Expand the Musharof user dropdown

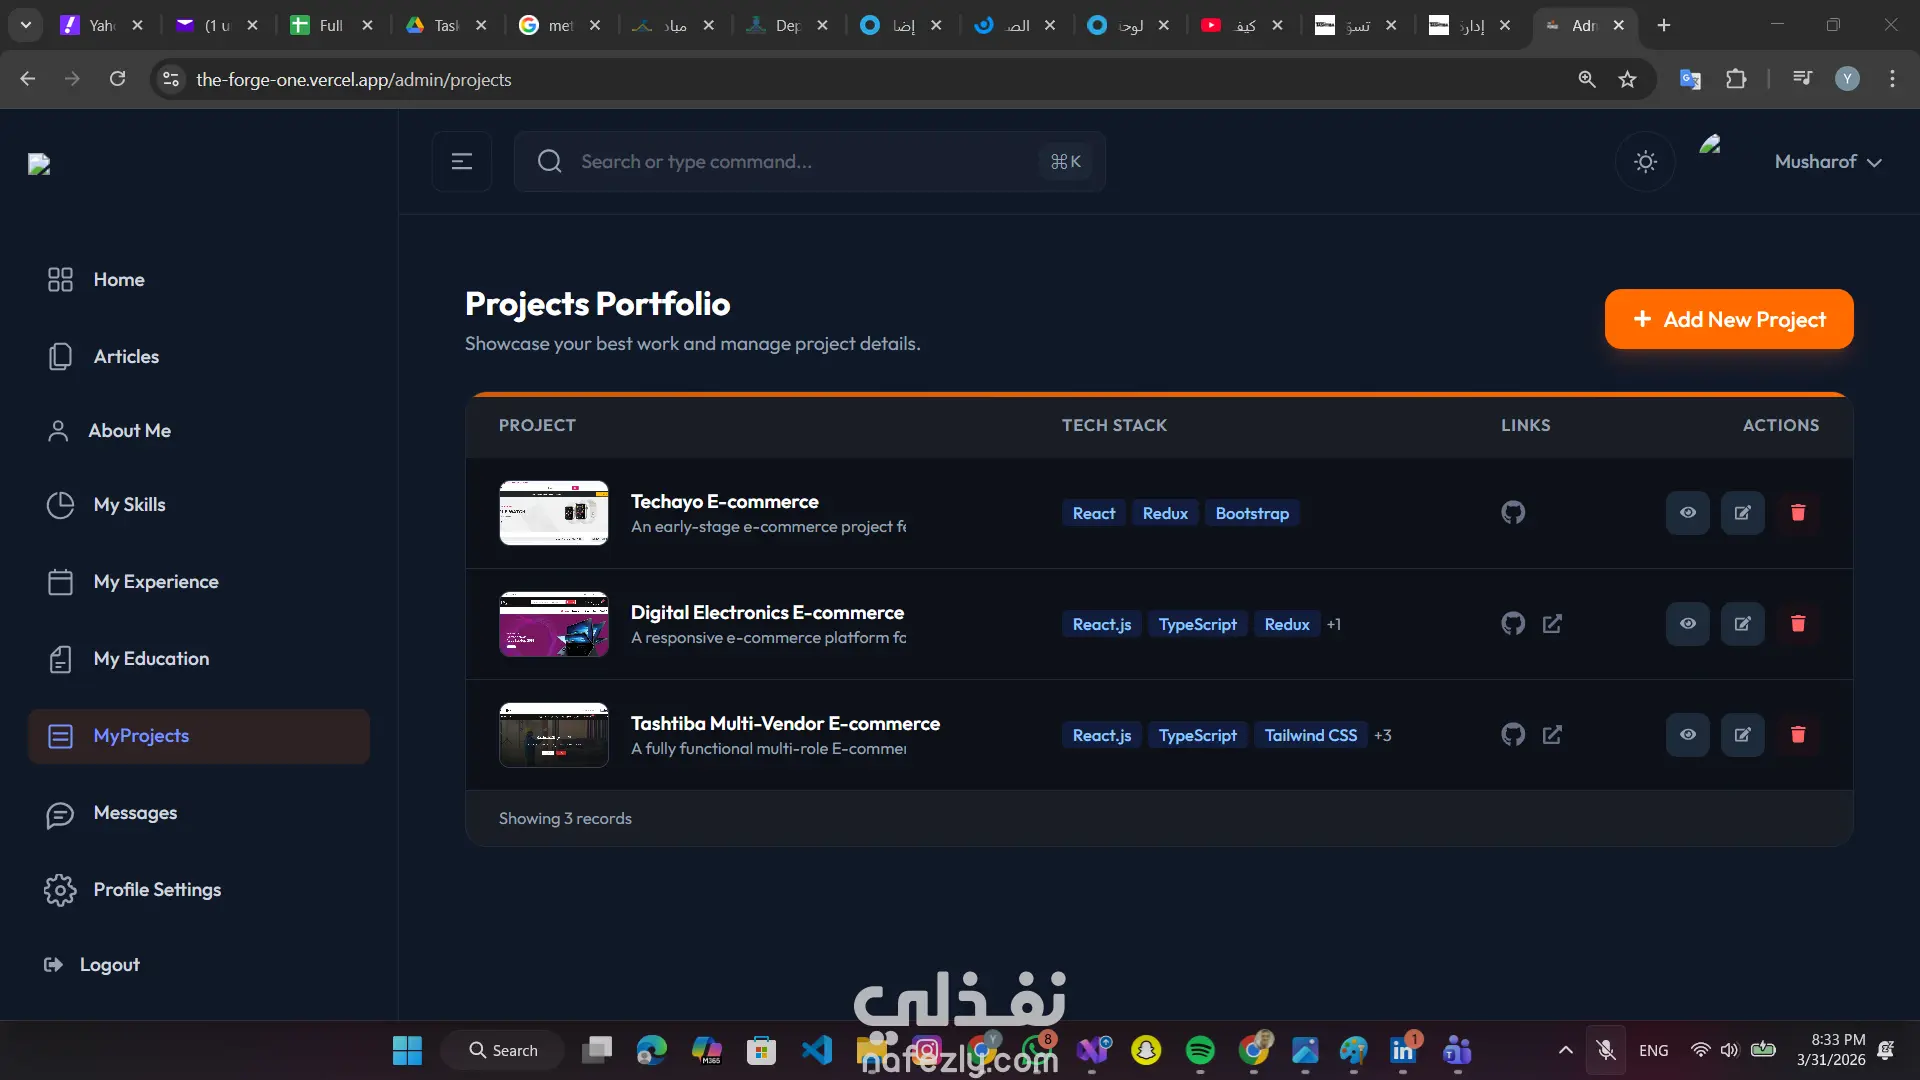(x=1827, y=162)
